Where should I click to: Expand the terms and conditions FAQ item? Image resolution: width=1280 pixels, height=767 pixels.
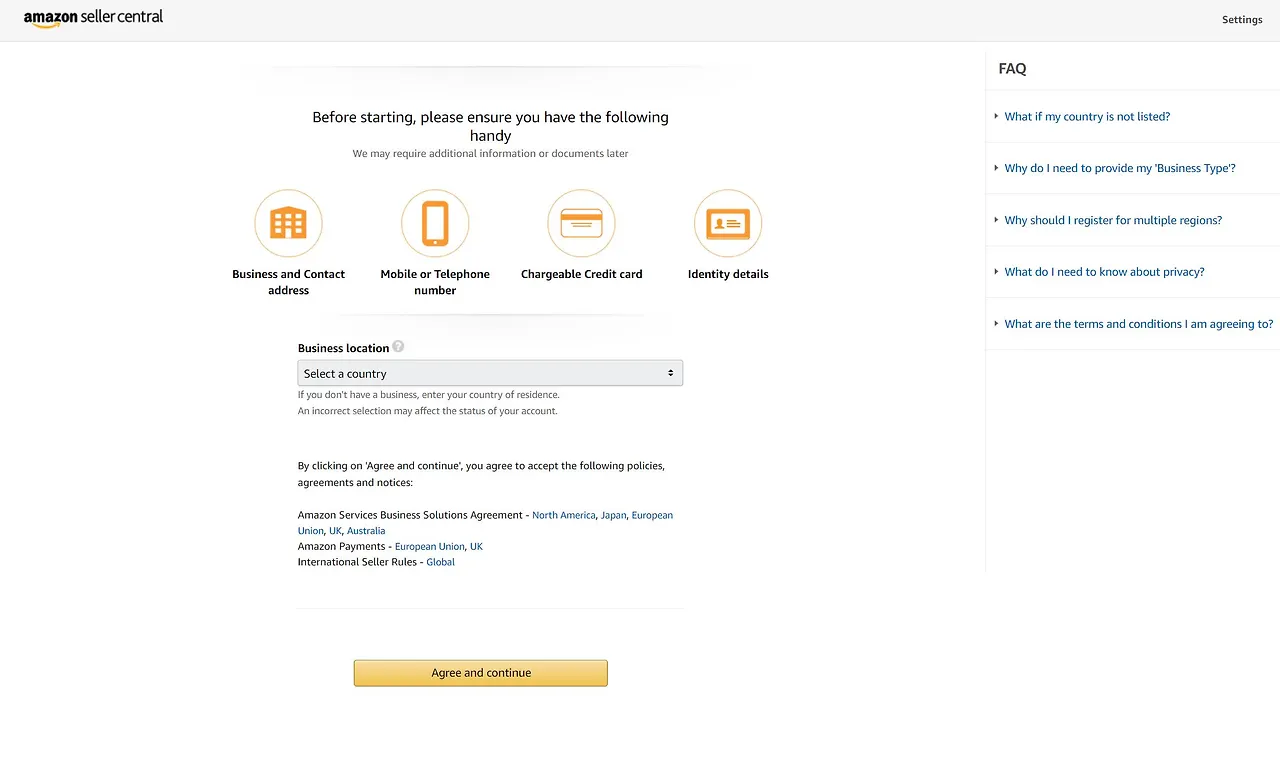point(1138,324)
